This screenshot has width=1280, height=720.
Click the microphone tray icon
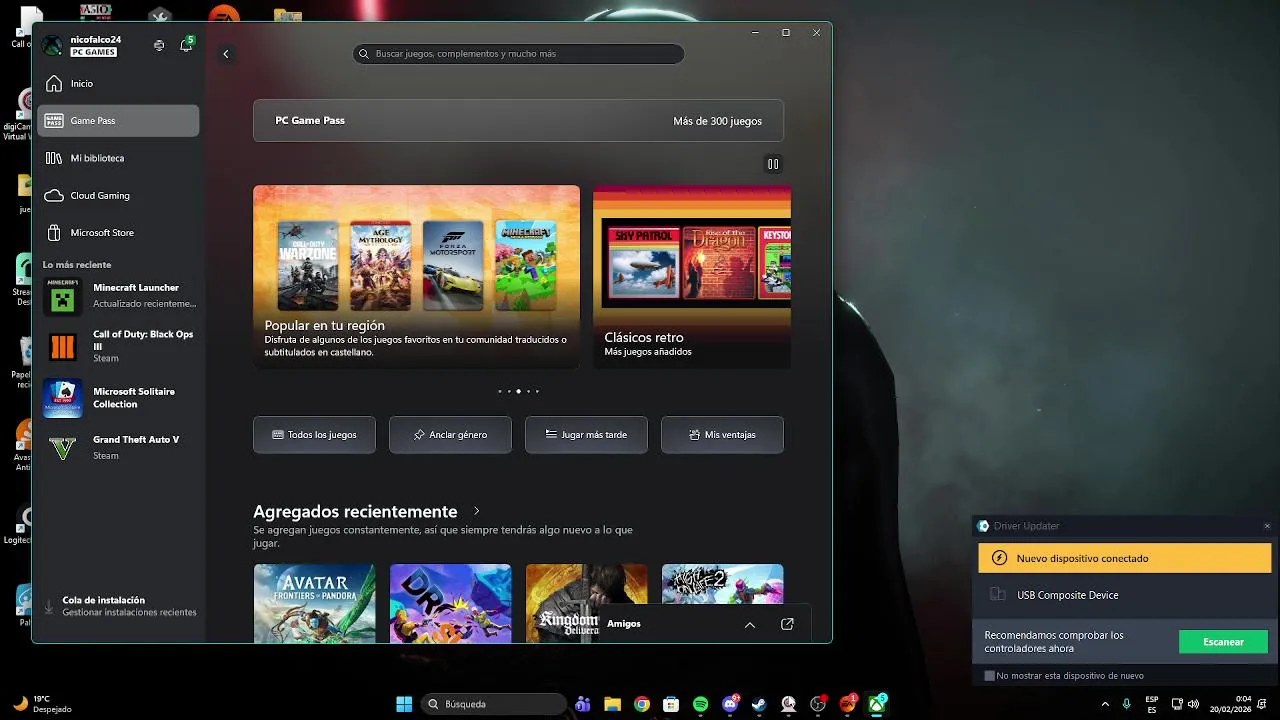(1127, 704)
